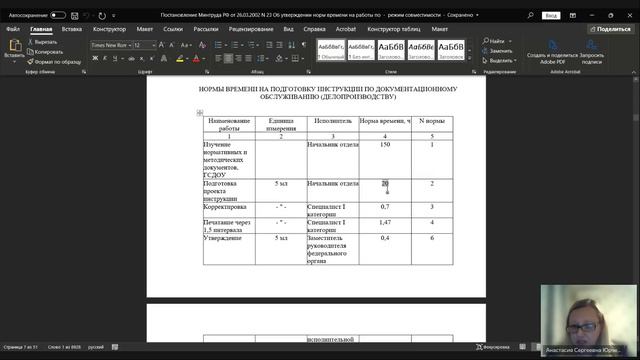Click the Вход sign-in button

coord(551,16)
